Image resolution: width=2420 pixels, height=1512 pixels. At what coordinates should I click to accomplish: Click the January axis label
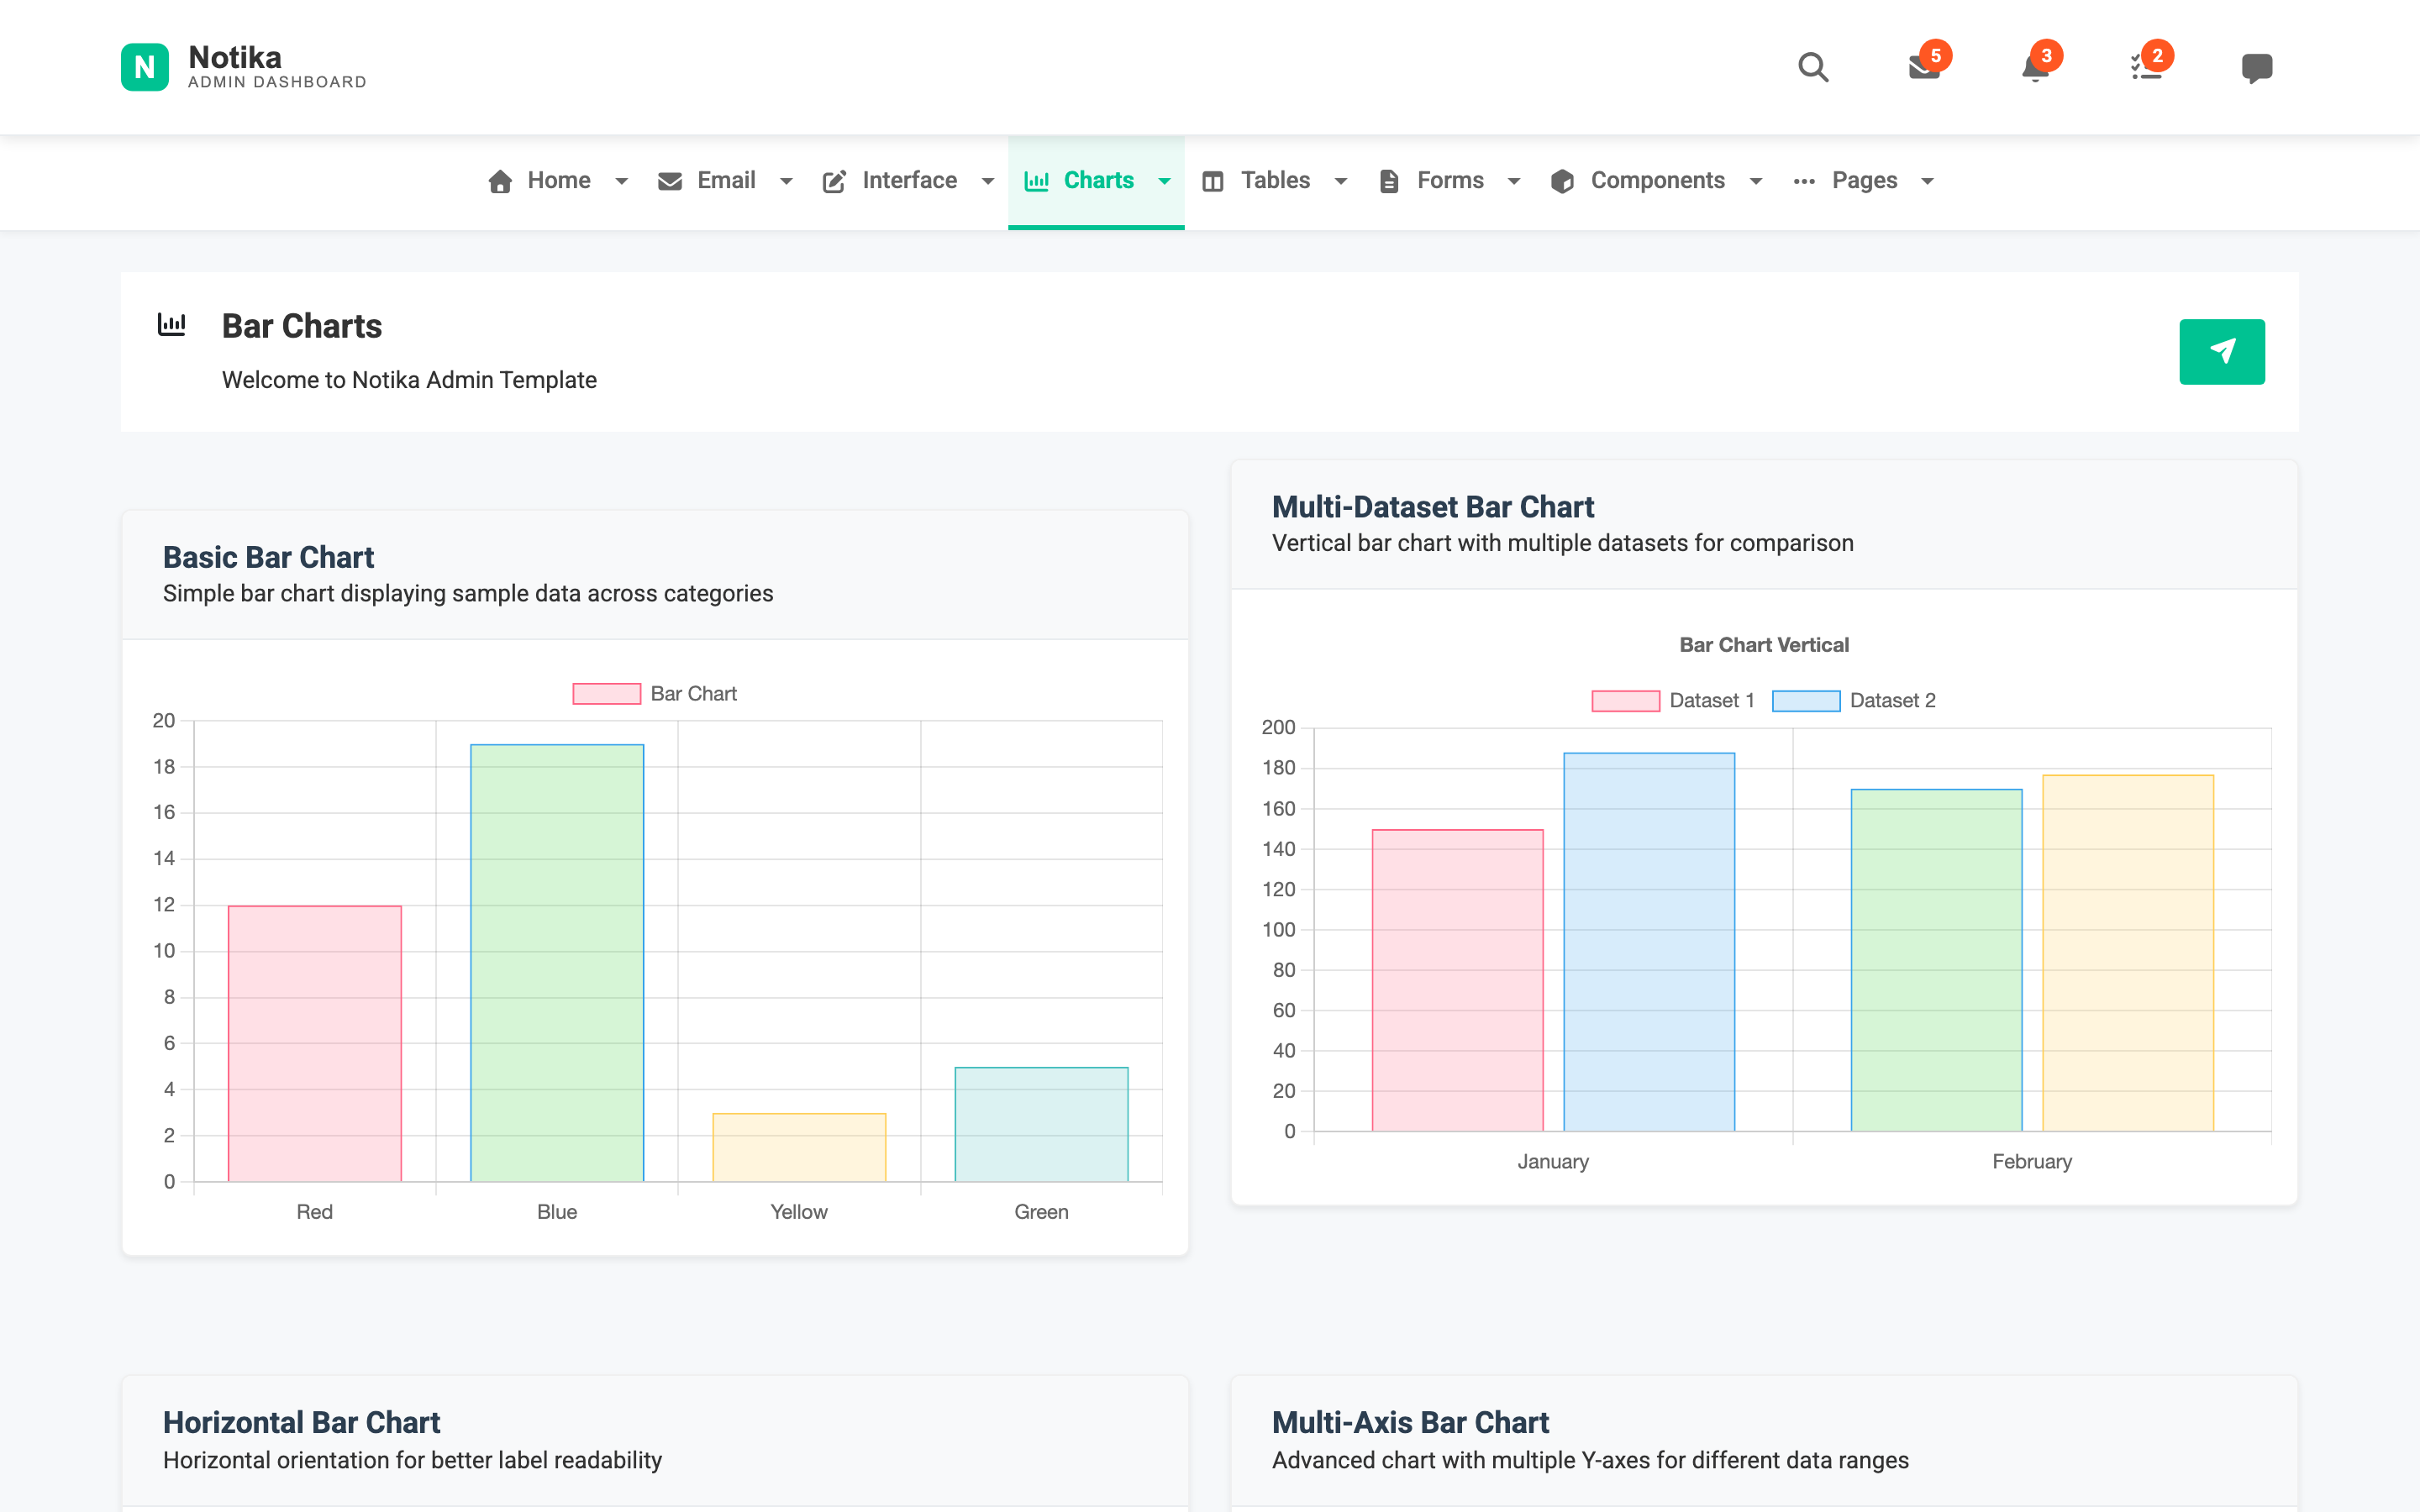click(x=1552, y=1161)
